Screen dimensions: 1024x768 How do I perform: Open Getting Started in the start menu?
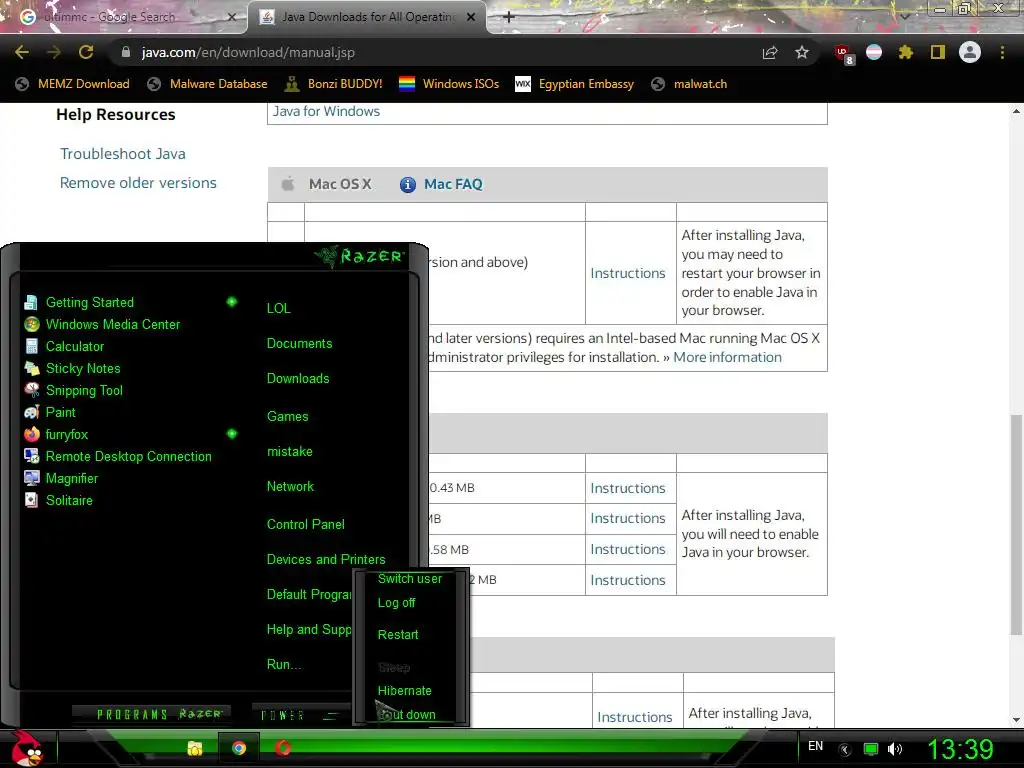89,302
